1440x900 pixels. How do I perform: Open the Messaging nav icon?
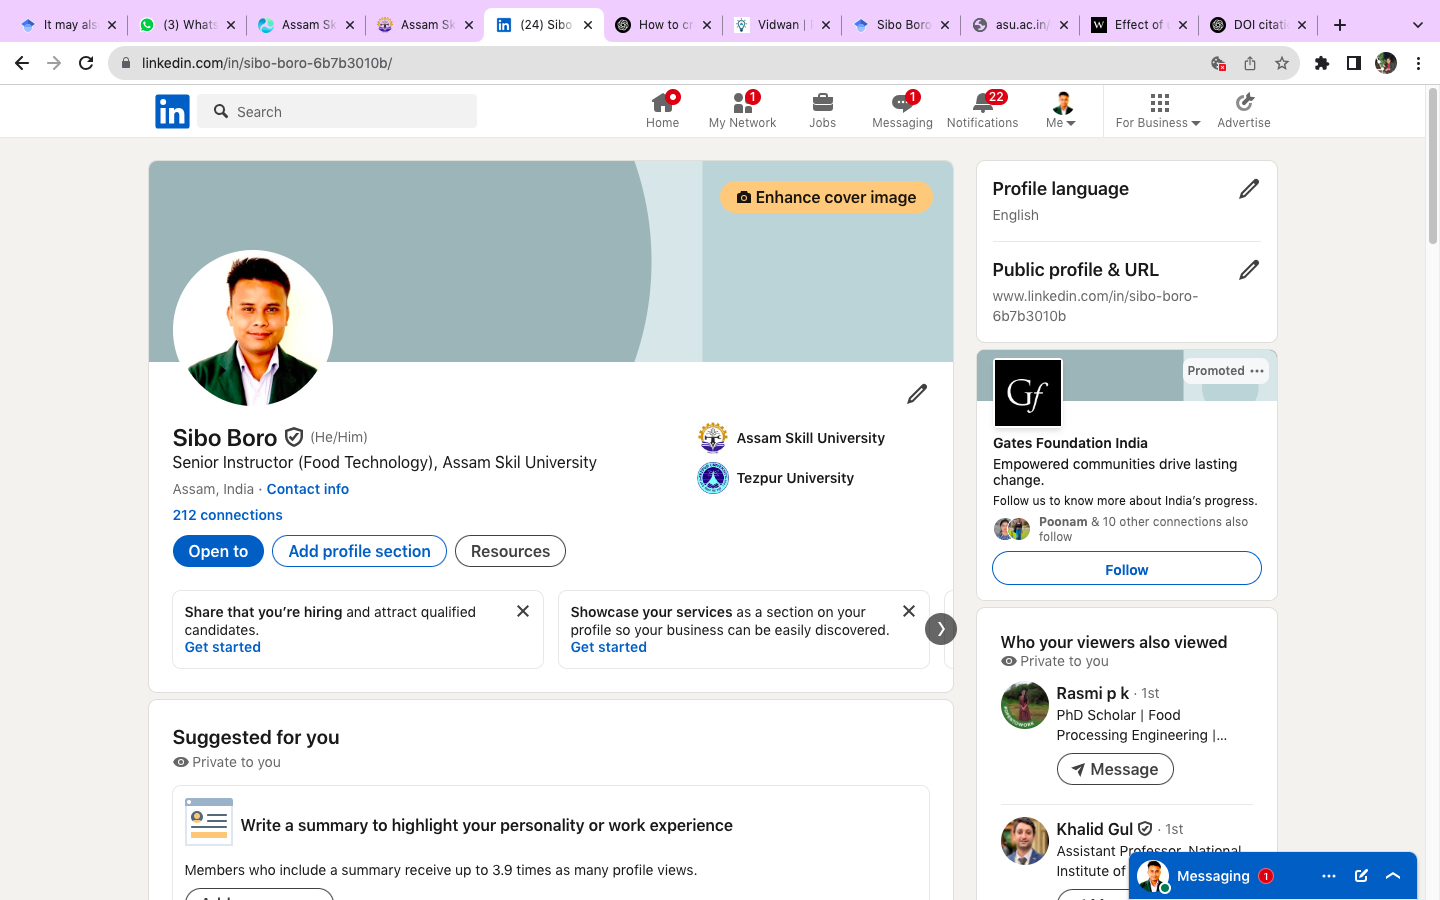click(901, 104)
